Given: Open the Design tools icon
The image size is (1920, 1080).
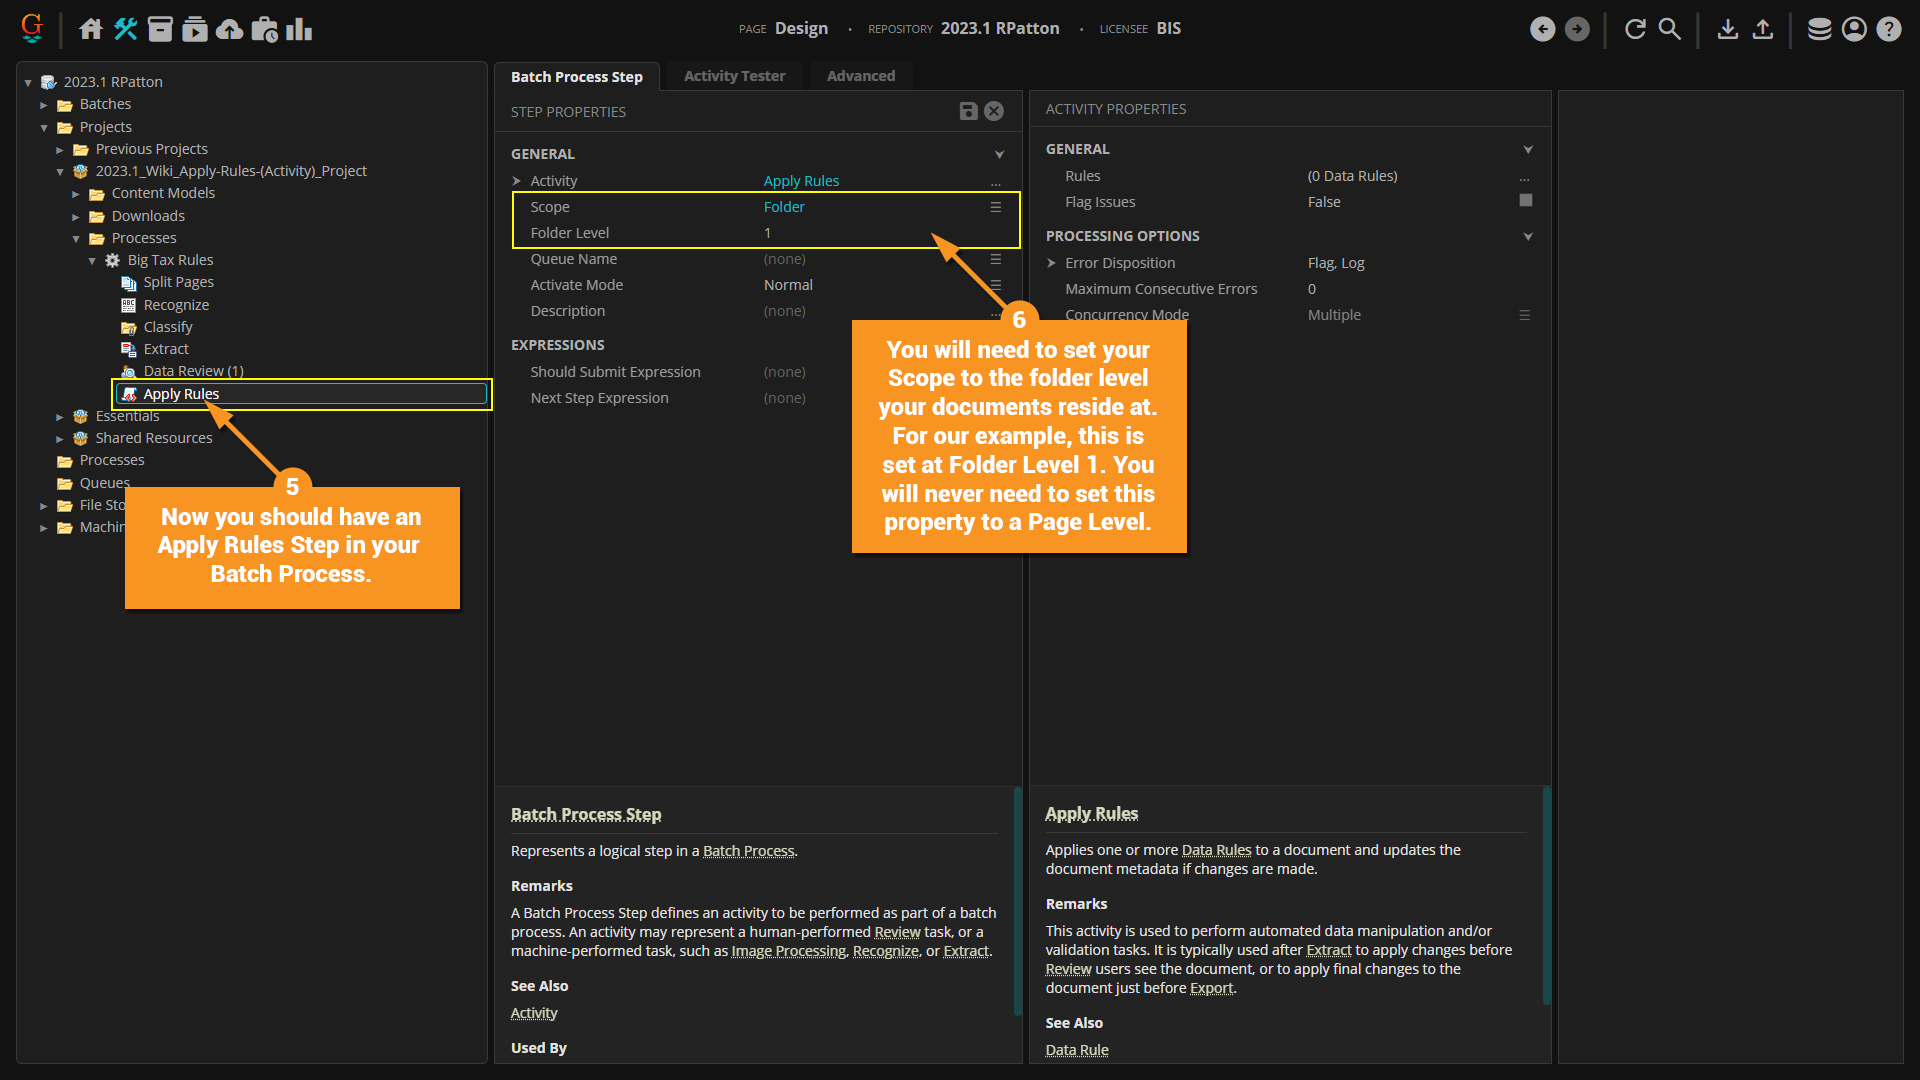Looking at the screenshot, I should (x=126, y=29).
